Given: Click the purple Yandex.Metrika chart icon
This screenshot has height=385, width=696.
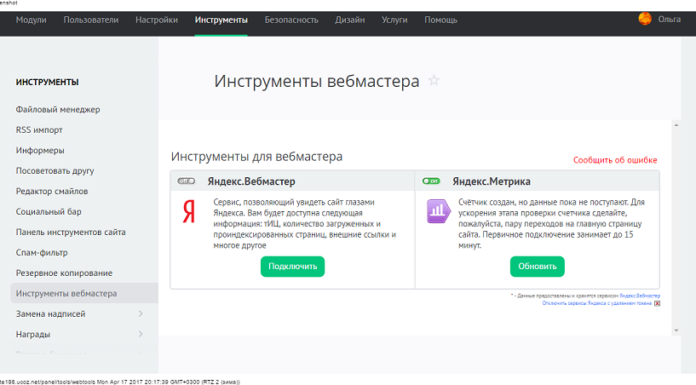Looking at the screenshot, I should click(x=438, y=211).
